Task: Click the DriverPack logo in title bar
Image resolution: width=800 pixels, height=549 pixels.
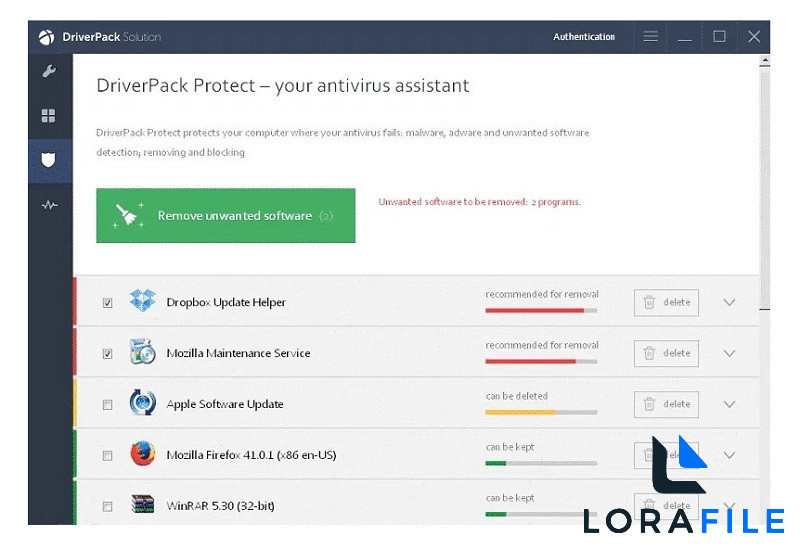Action: pyautogui.click(x=46, y=37)
